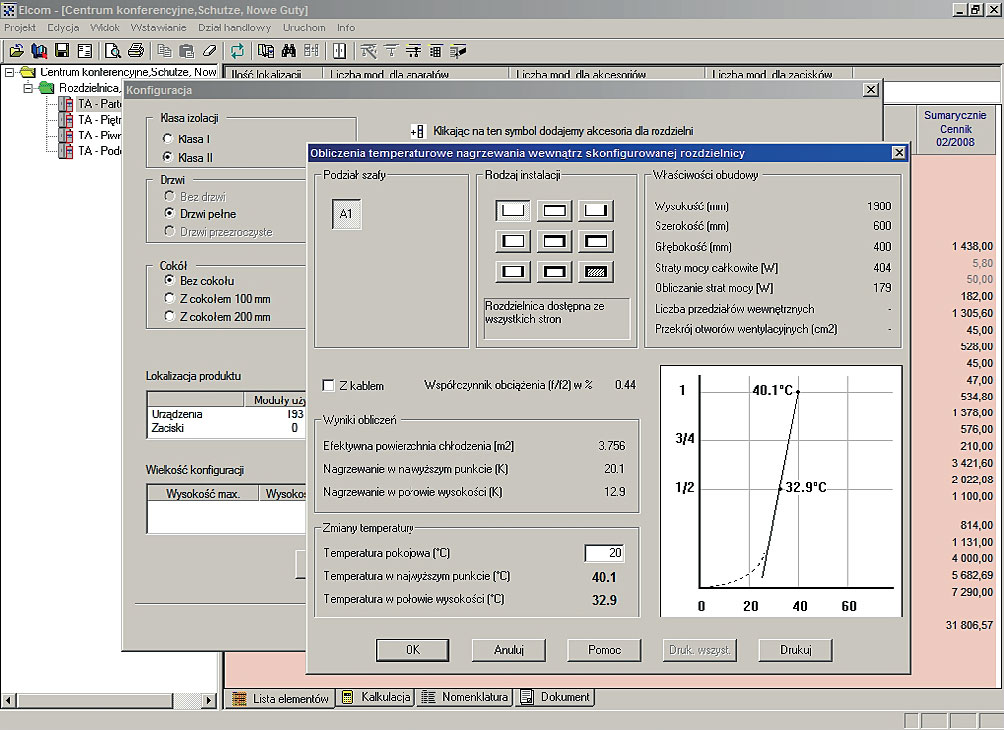The image size is (1004, 730).
Task: Click the Drukuj button
Action: pyautogui.click(x=795, y=649)
